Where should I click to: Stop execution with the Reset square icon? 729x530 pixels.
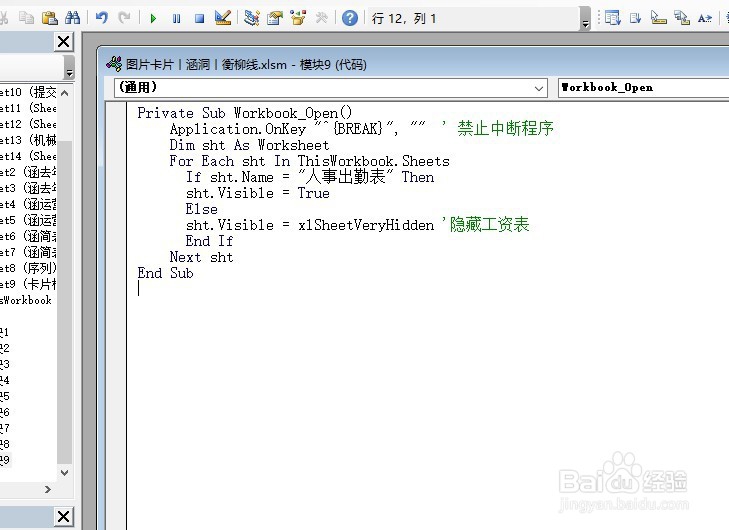(x=199, y=19)
